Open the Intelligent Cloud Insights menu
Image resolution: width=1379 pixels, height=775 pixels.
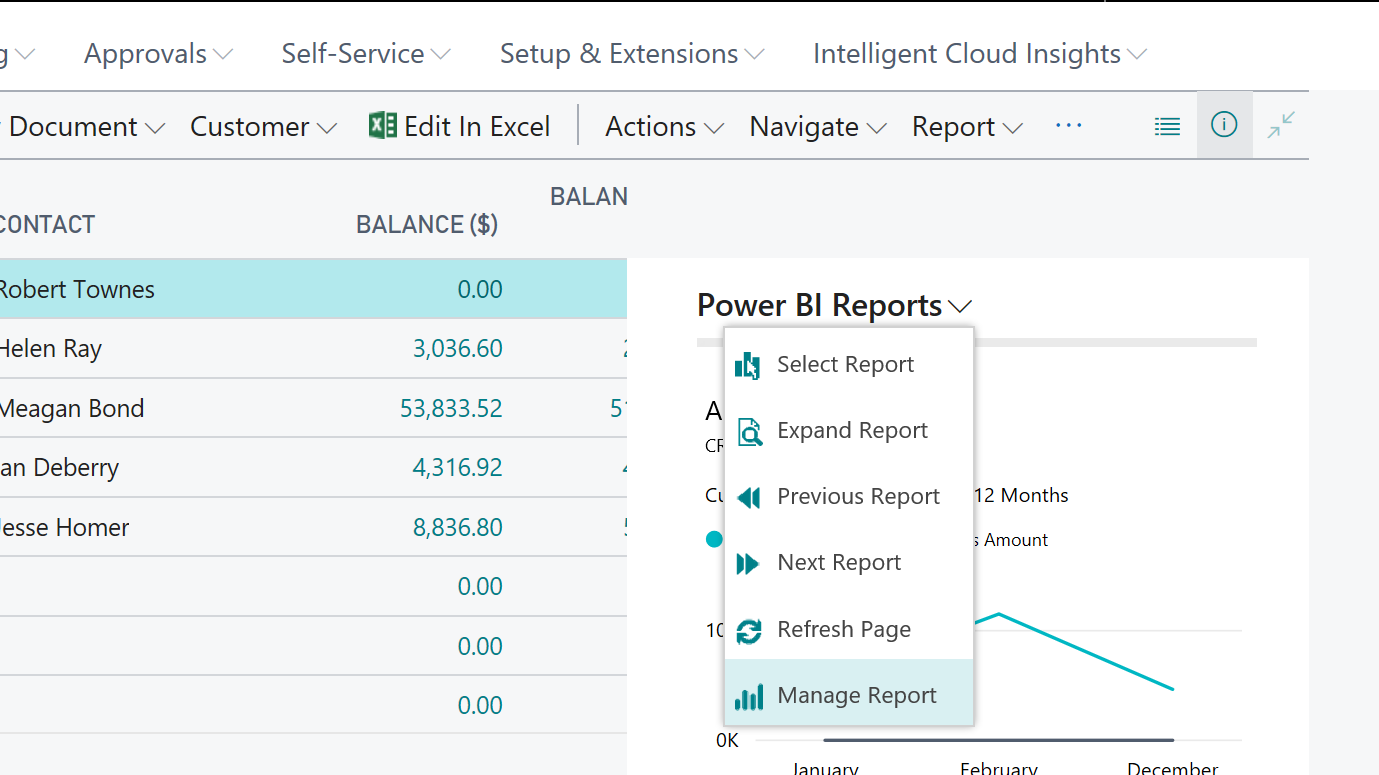click(979, 54)
